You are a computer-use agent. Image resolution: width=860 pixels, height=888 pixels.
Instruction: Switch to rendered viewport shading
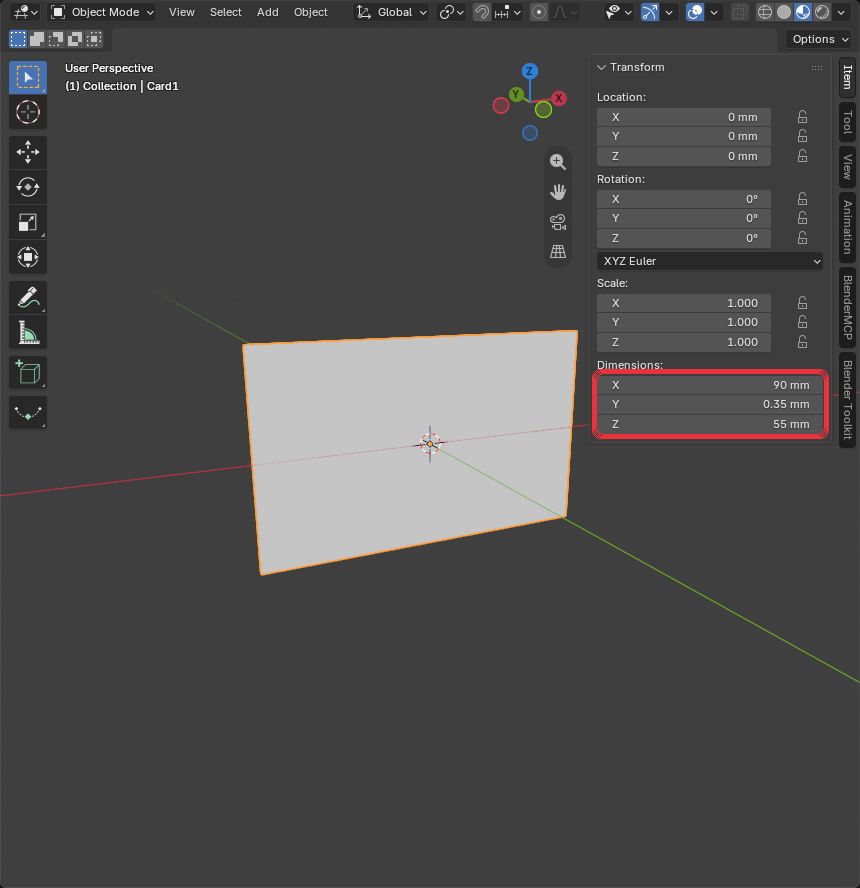(822, 12)
